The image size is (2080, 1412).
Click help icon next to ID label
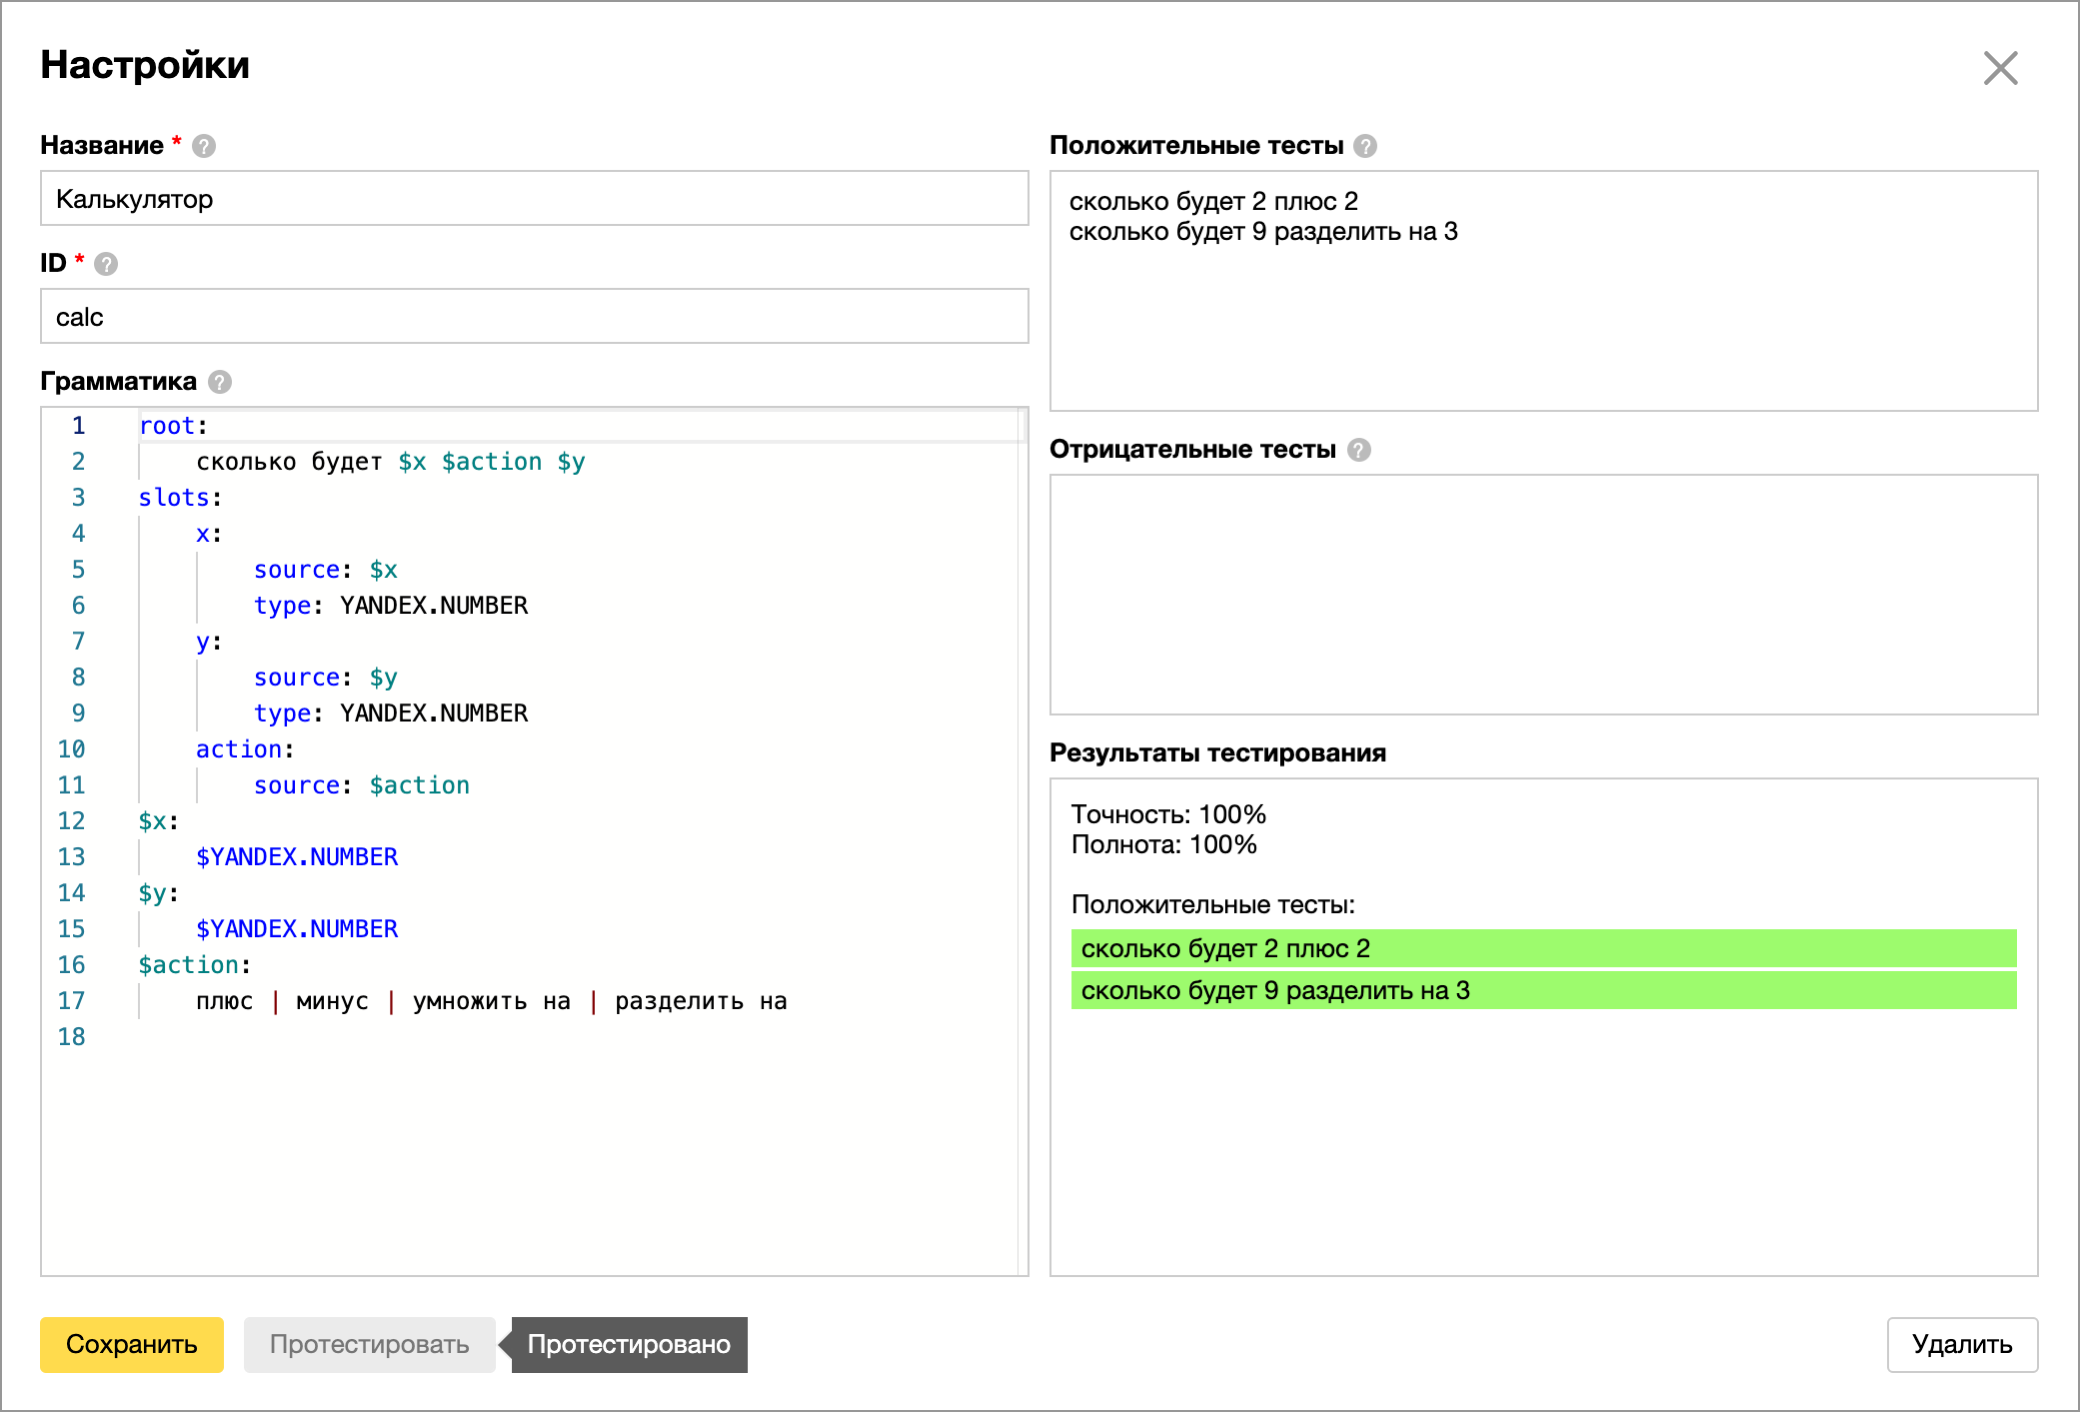106,264
